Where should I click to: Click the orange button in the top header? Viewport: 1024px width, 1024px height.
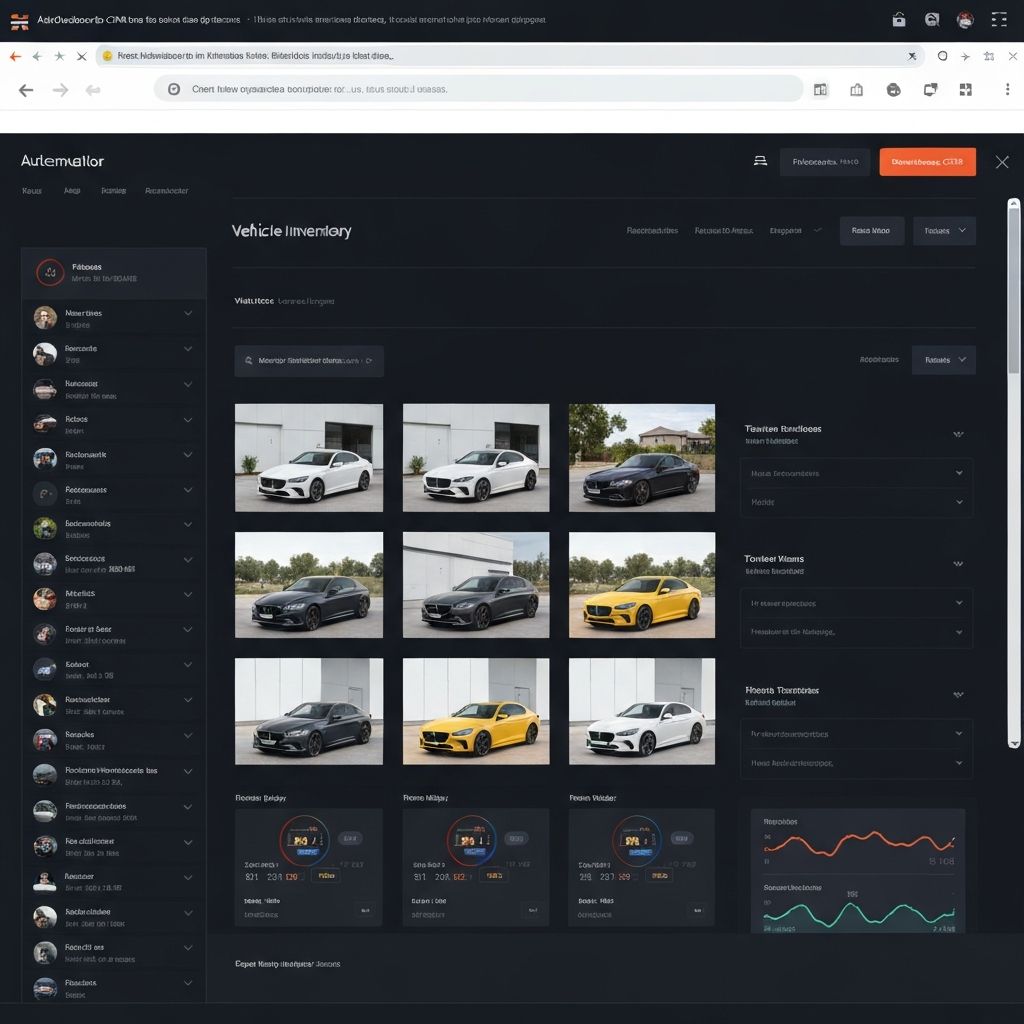coord(927,162)
